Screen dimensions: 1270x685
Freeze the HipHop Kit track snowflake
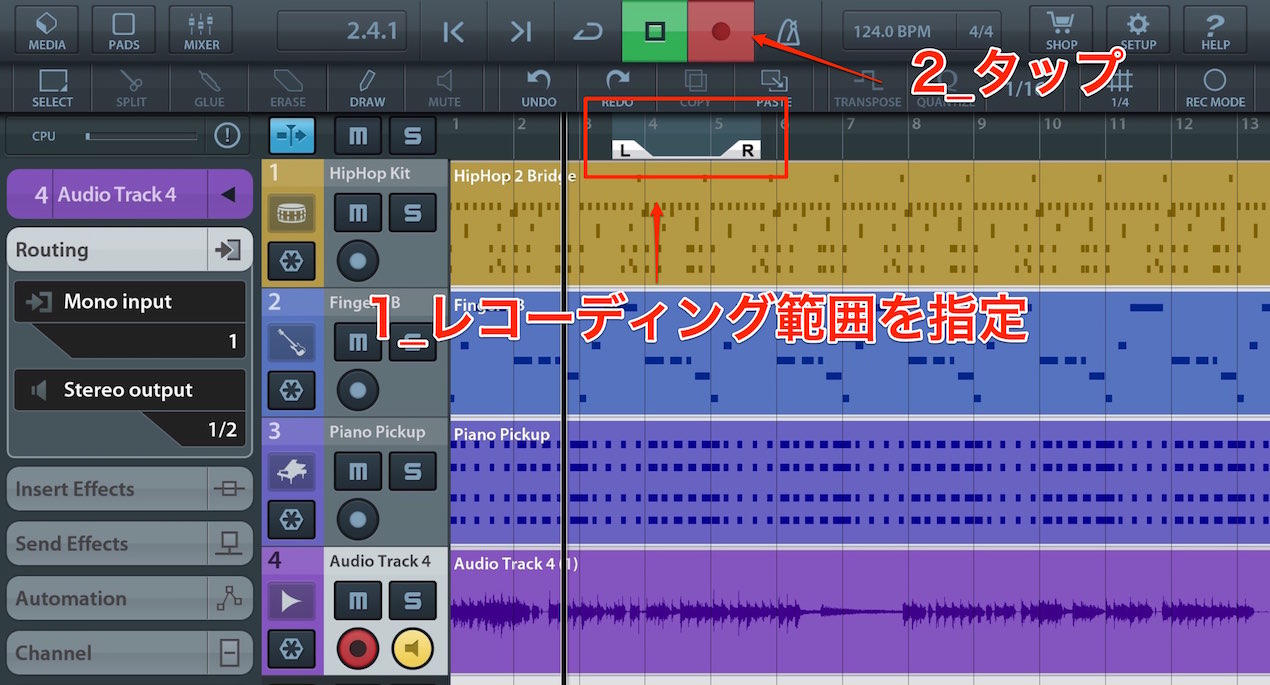click(291, 262)
